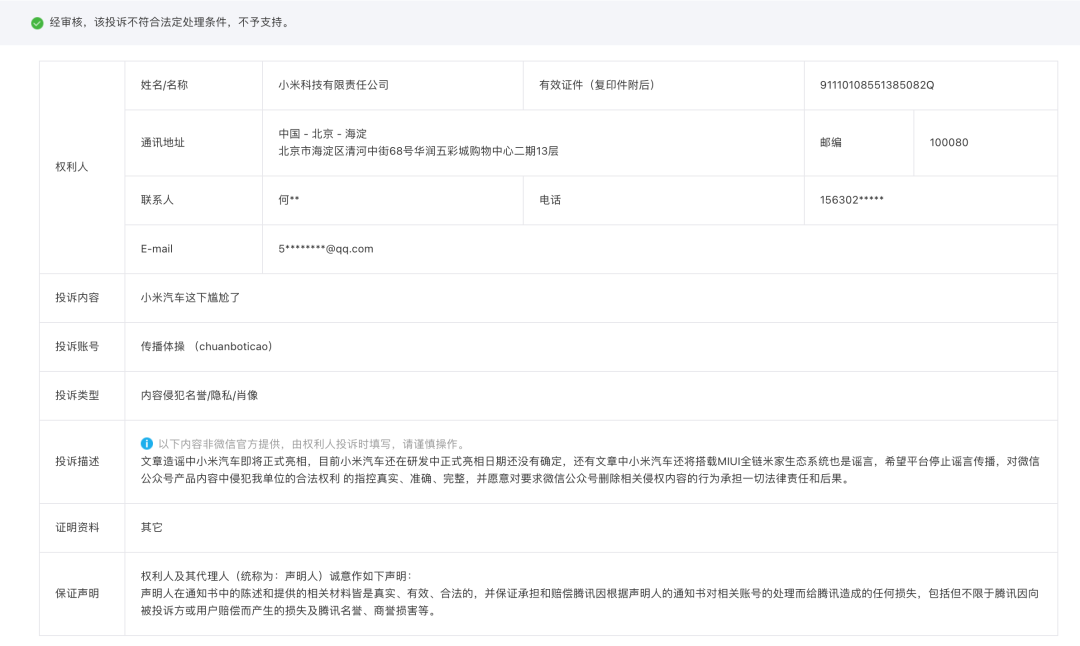Screen dimensions: 1080x646
Task: Click the 电话 label cell
Action: (x=663, y=200)
